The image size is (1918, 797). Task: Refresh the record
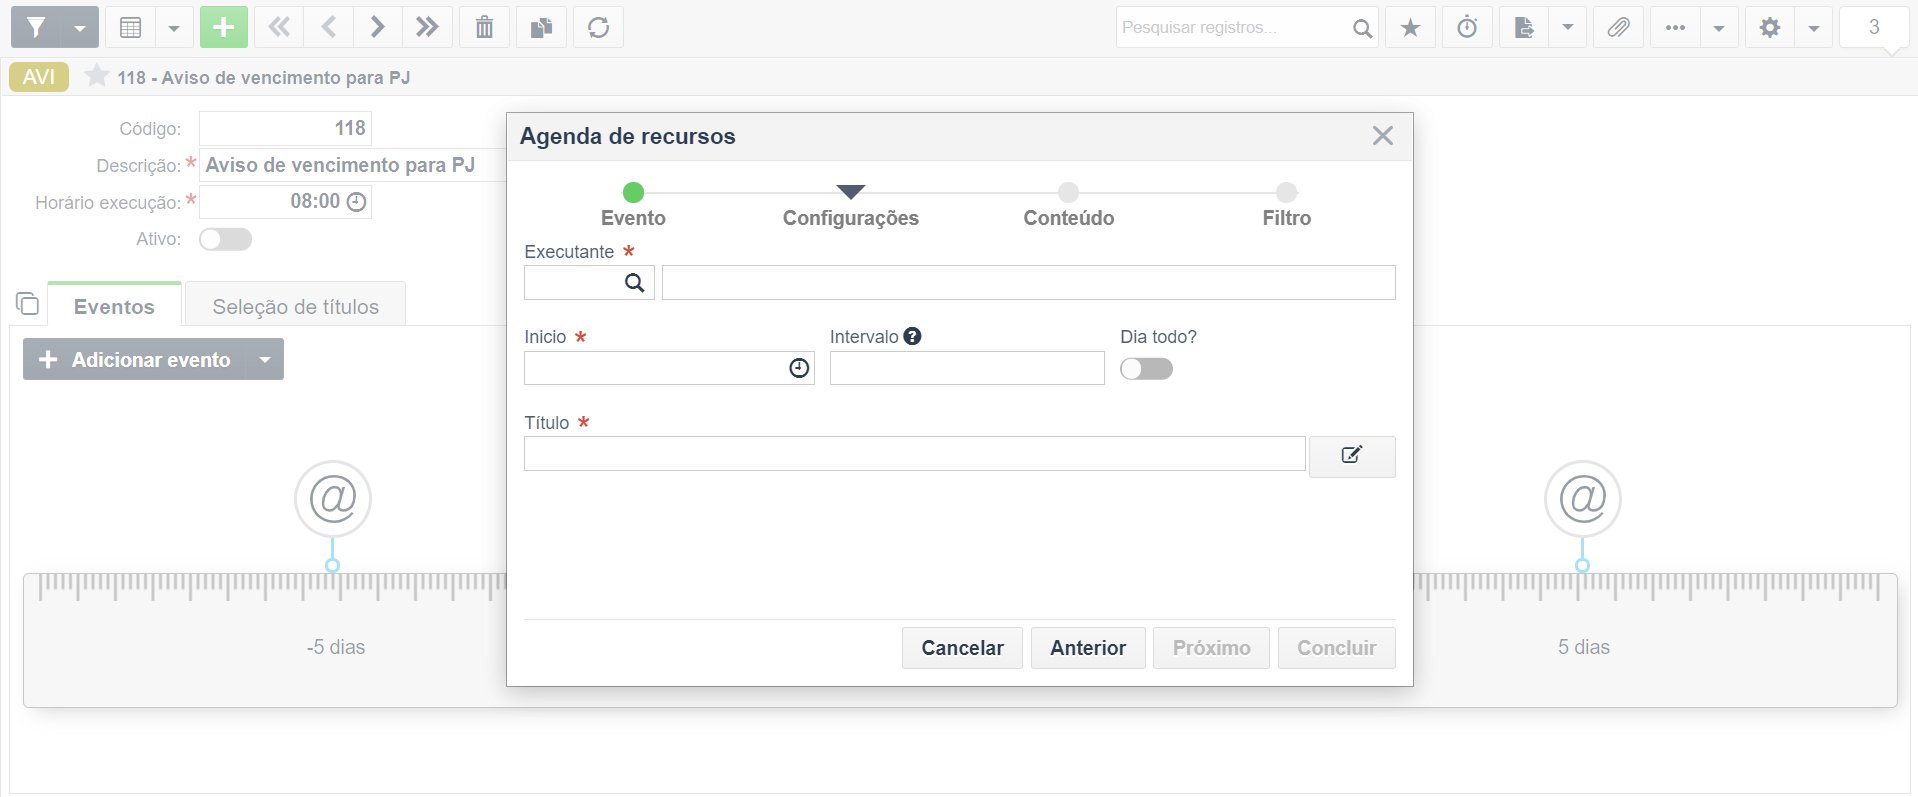[598, 27]
